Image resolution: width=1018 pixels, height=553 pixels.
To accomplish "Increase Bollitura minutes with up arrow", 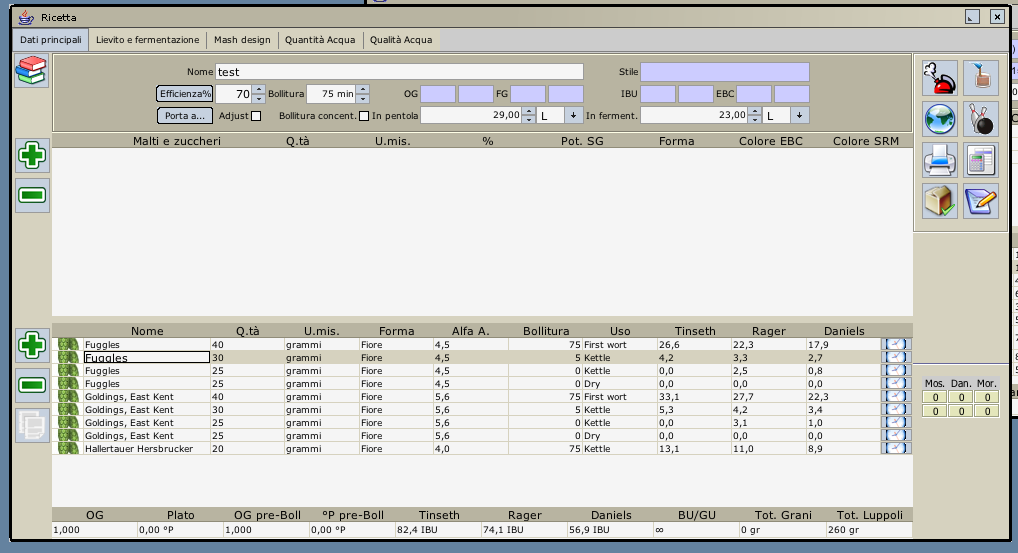I will tap(364, 90).
